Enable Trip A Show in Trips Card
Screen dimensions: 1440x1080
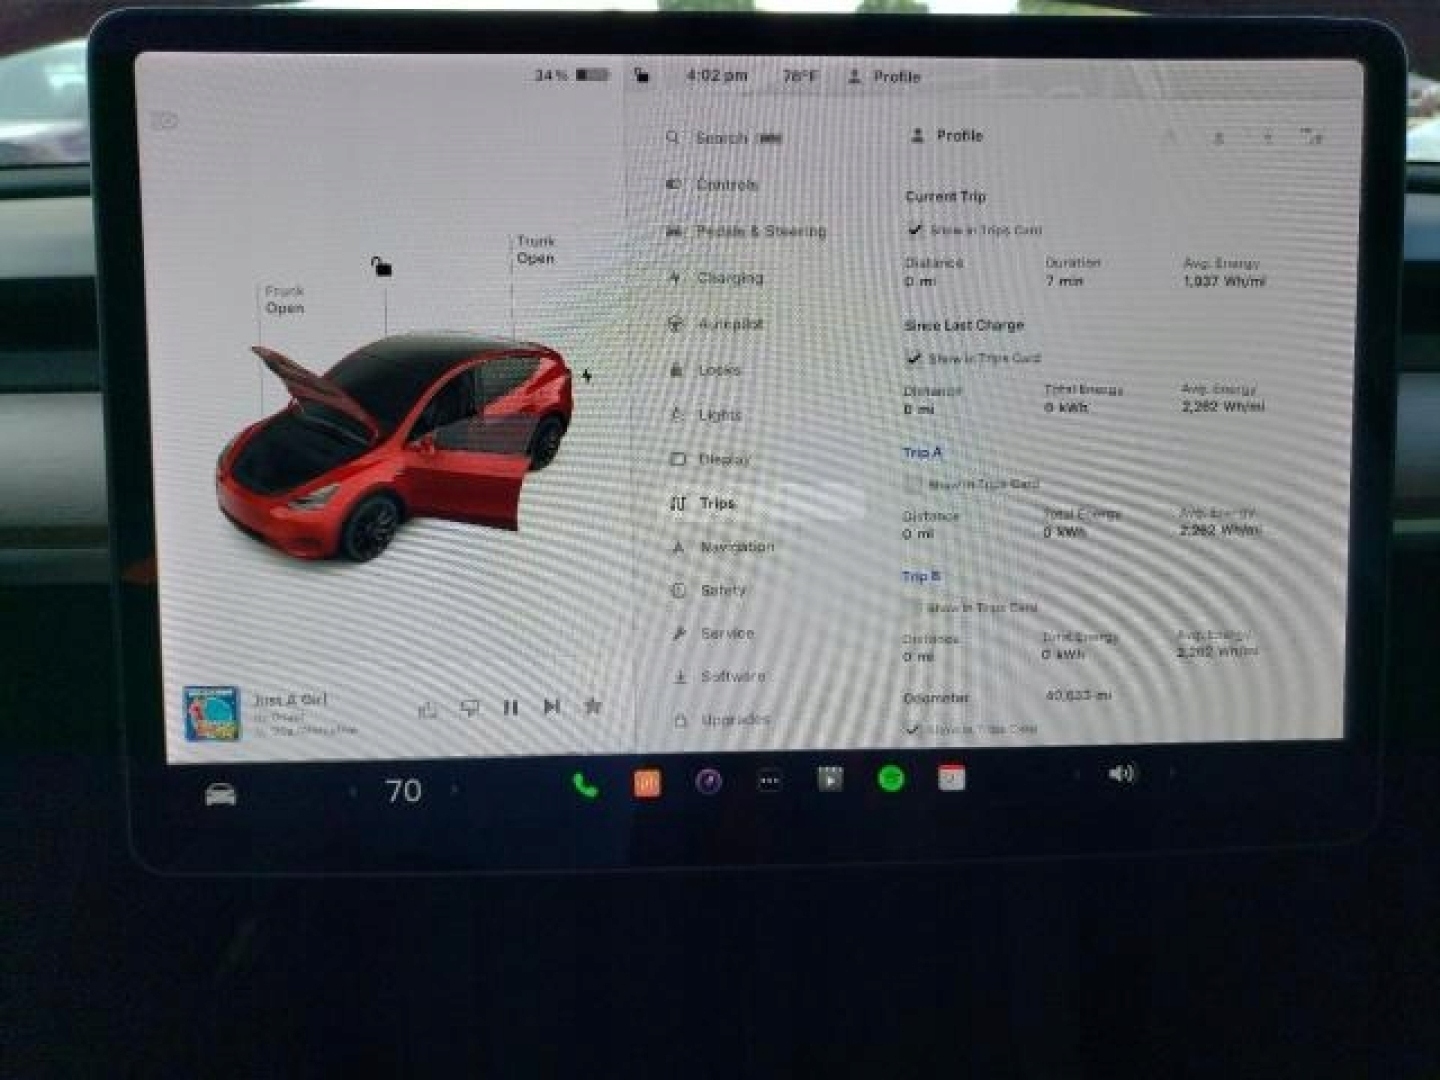pyautogui.click(x=912, y=484)
